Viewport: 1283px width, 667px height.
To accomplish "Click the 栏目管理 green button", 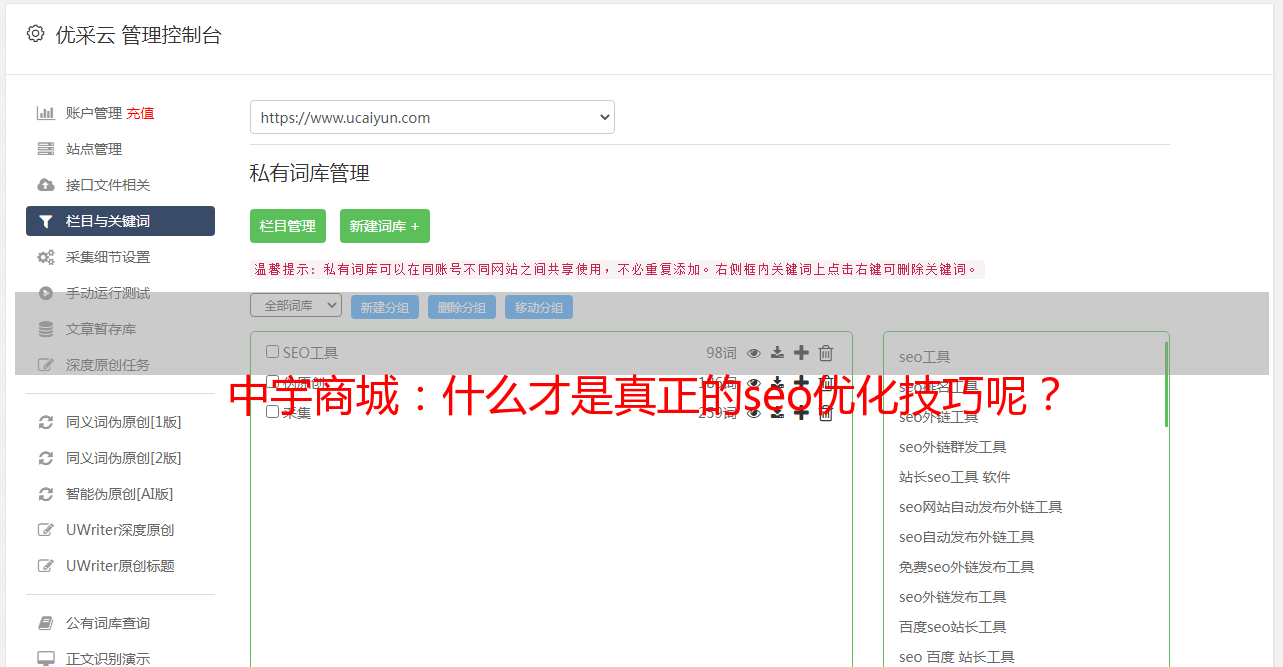I will click(x=288, y=226).
